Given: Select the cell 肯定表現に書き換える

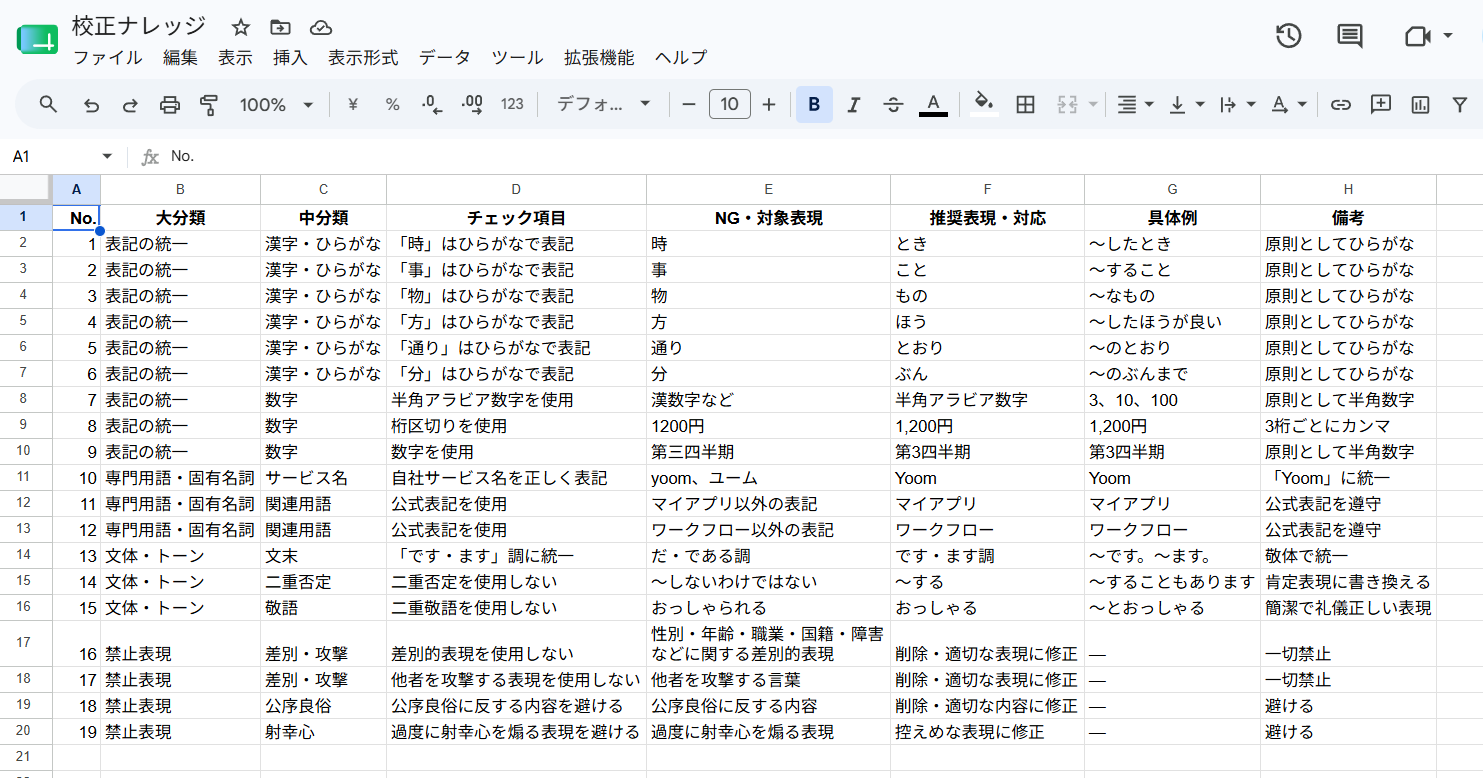Looking at the screenshot, I should point(1348,582).
